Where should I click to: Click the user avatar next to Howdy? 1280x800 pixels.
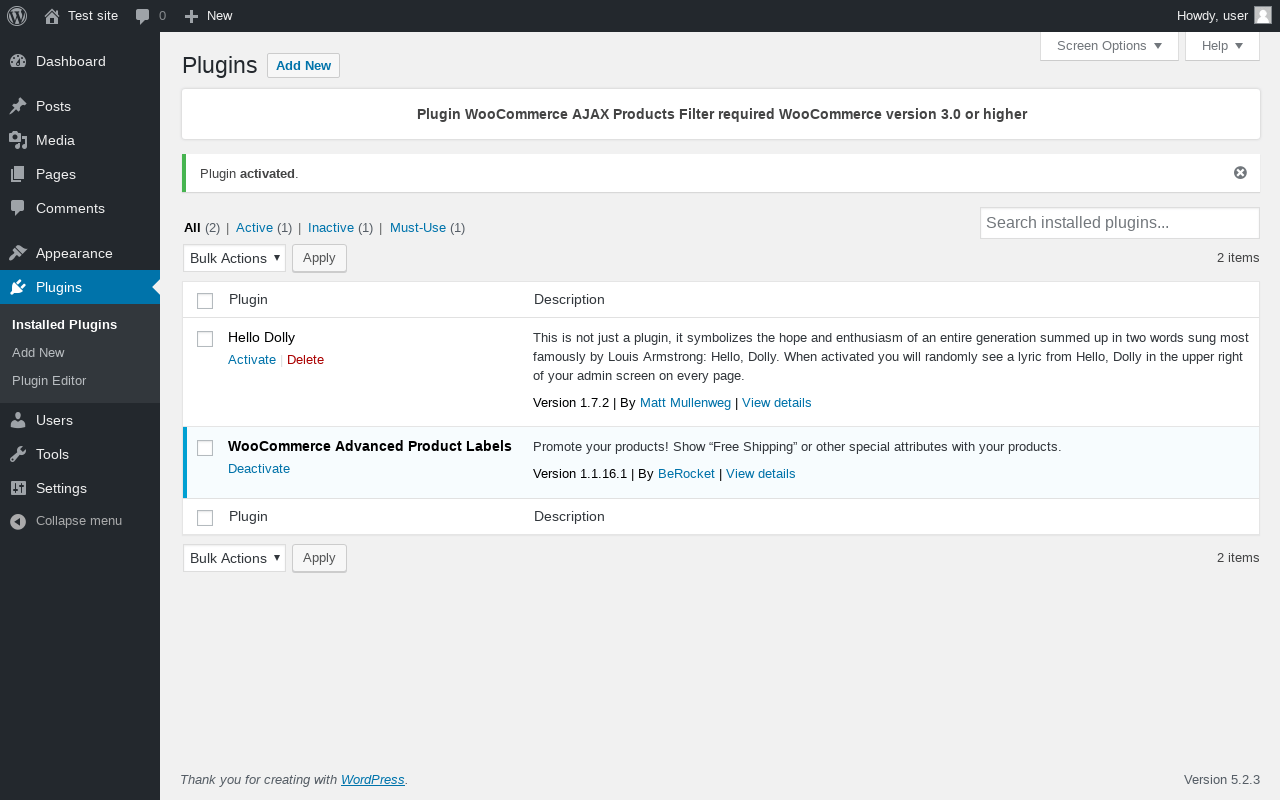(1263, 15)
